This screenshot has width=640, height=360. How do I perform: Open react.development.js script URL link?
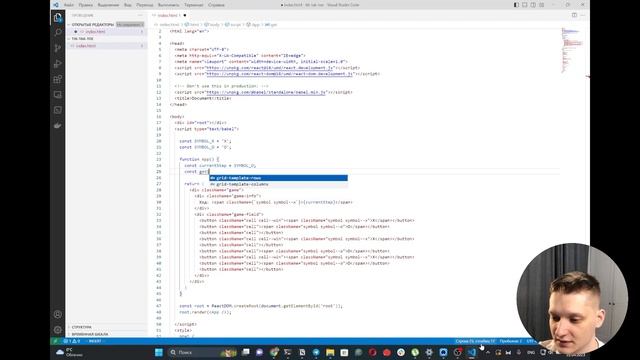click(270, 68)
